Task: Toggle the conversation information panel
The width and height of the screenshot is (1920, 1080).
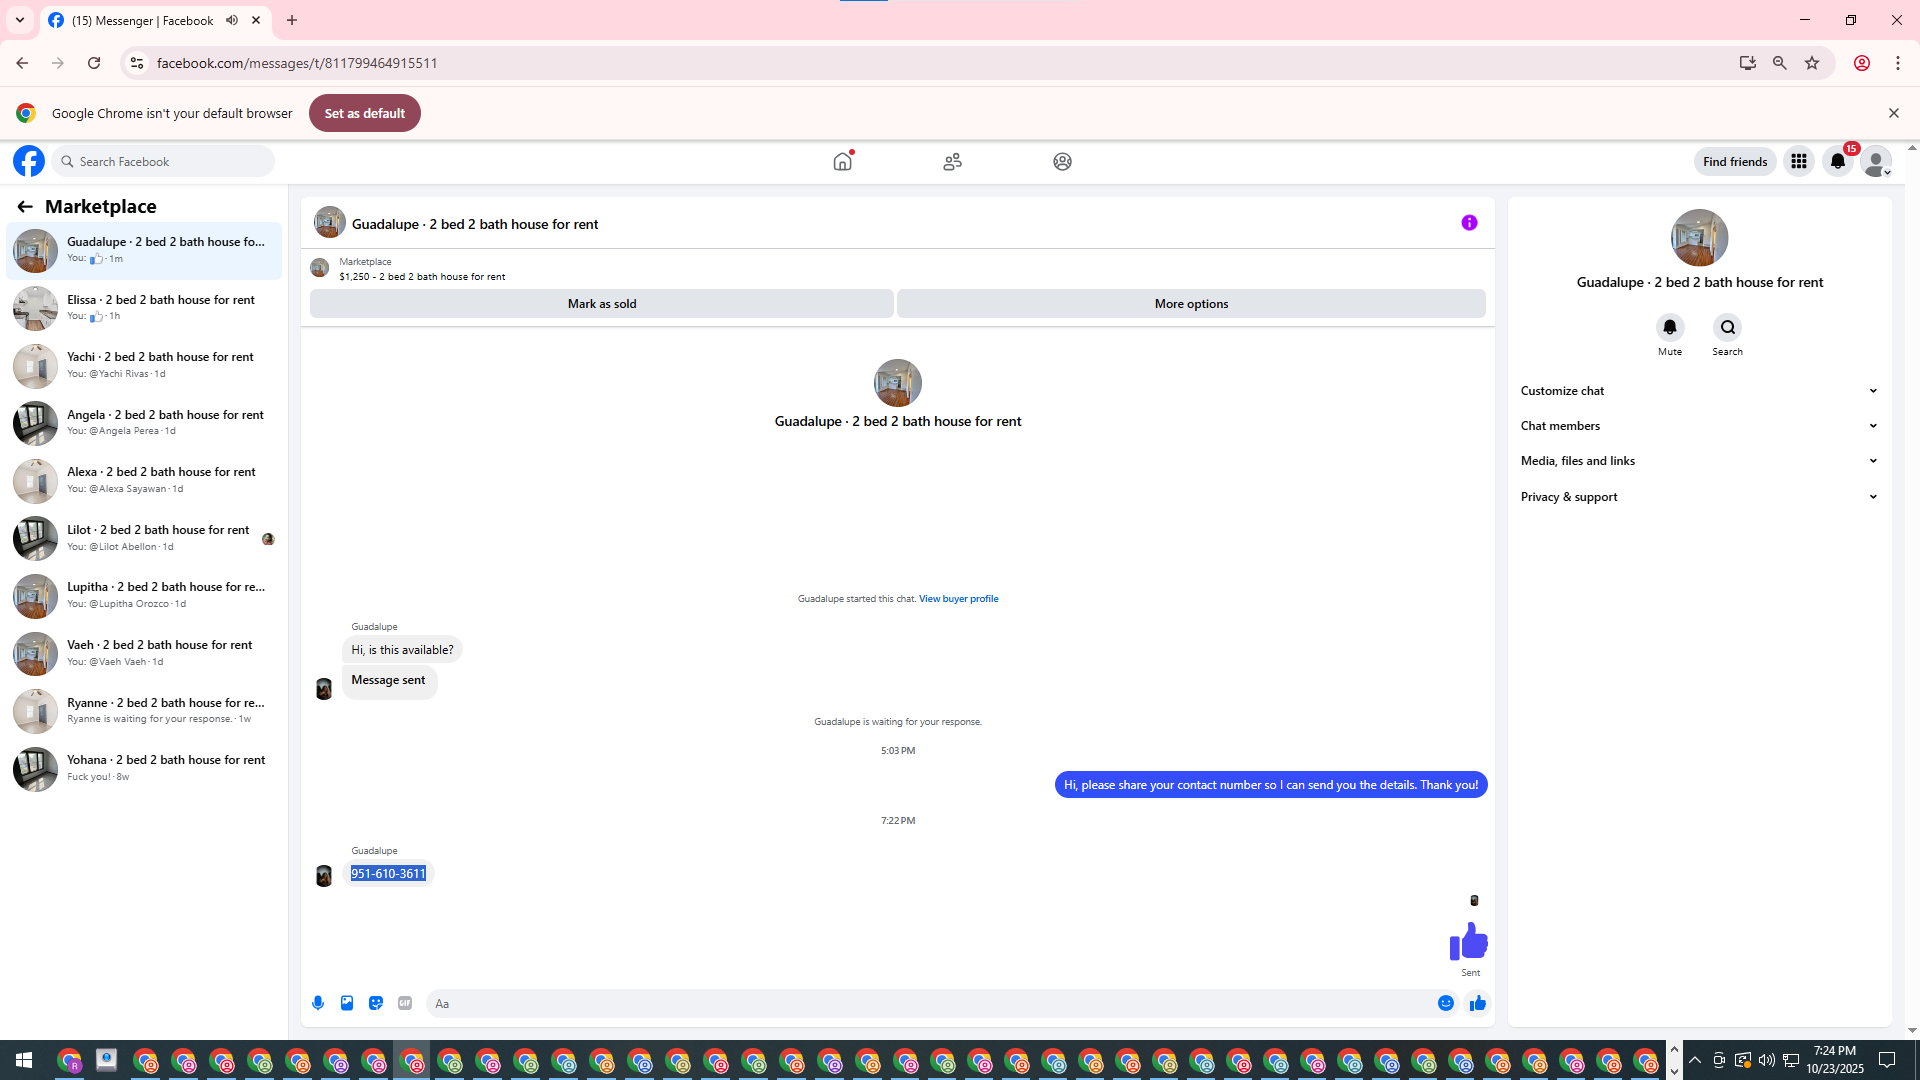Action: pos(1469,223)
